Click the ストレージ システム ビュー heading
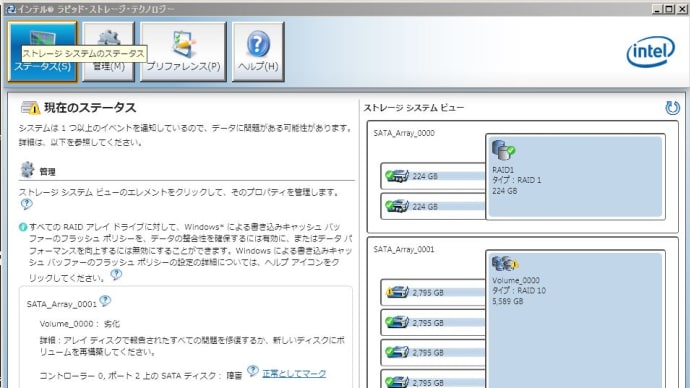 tap(414, 108)
